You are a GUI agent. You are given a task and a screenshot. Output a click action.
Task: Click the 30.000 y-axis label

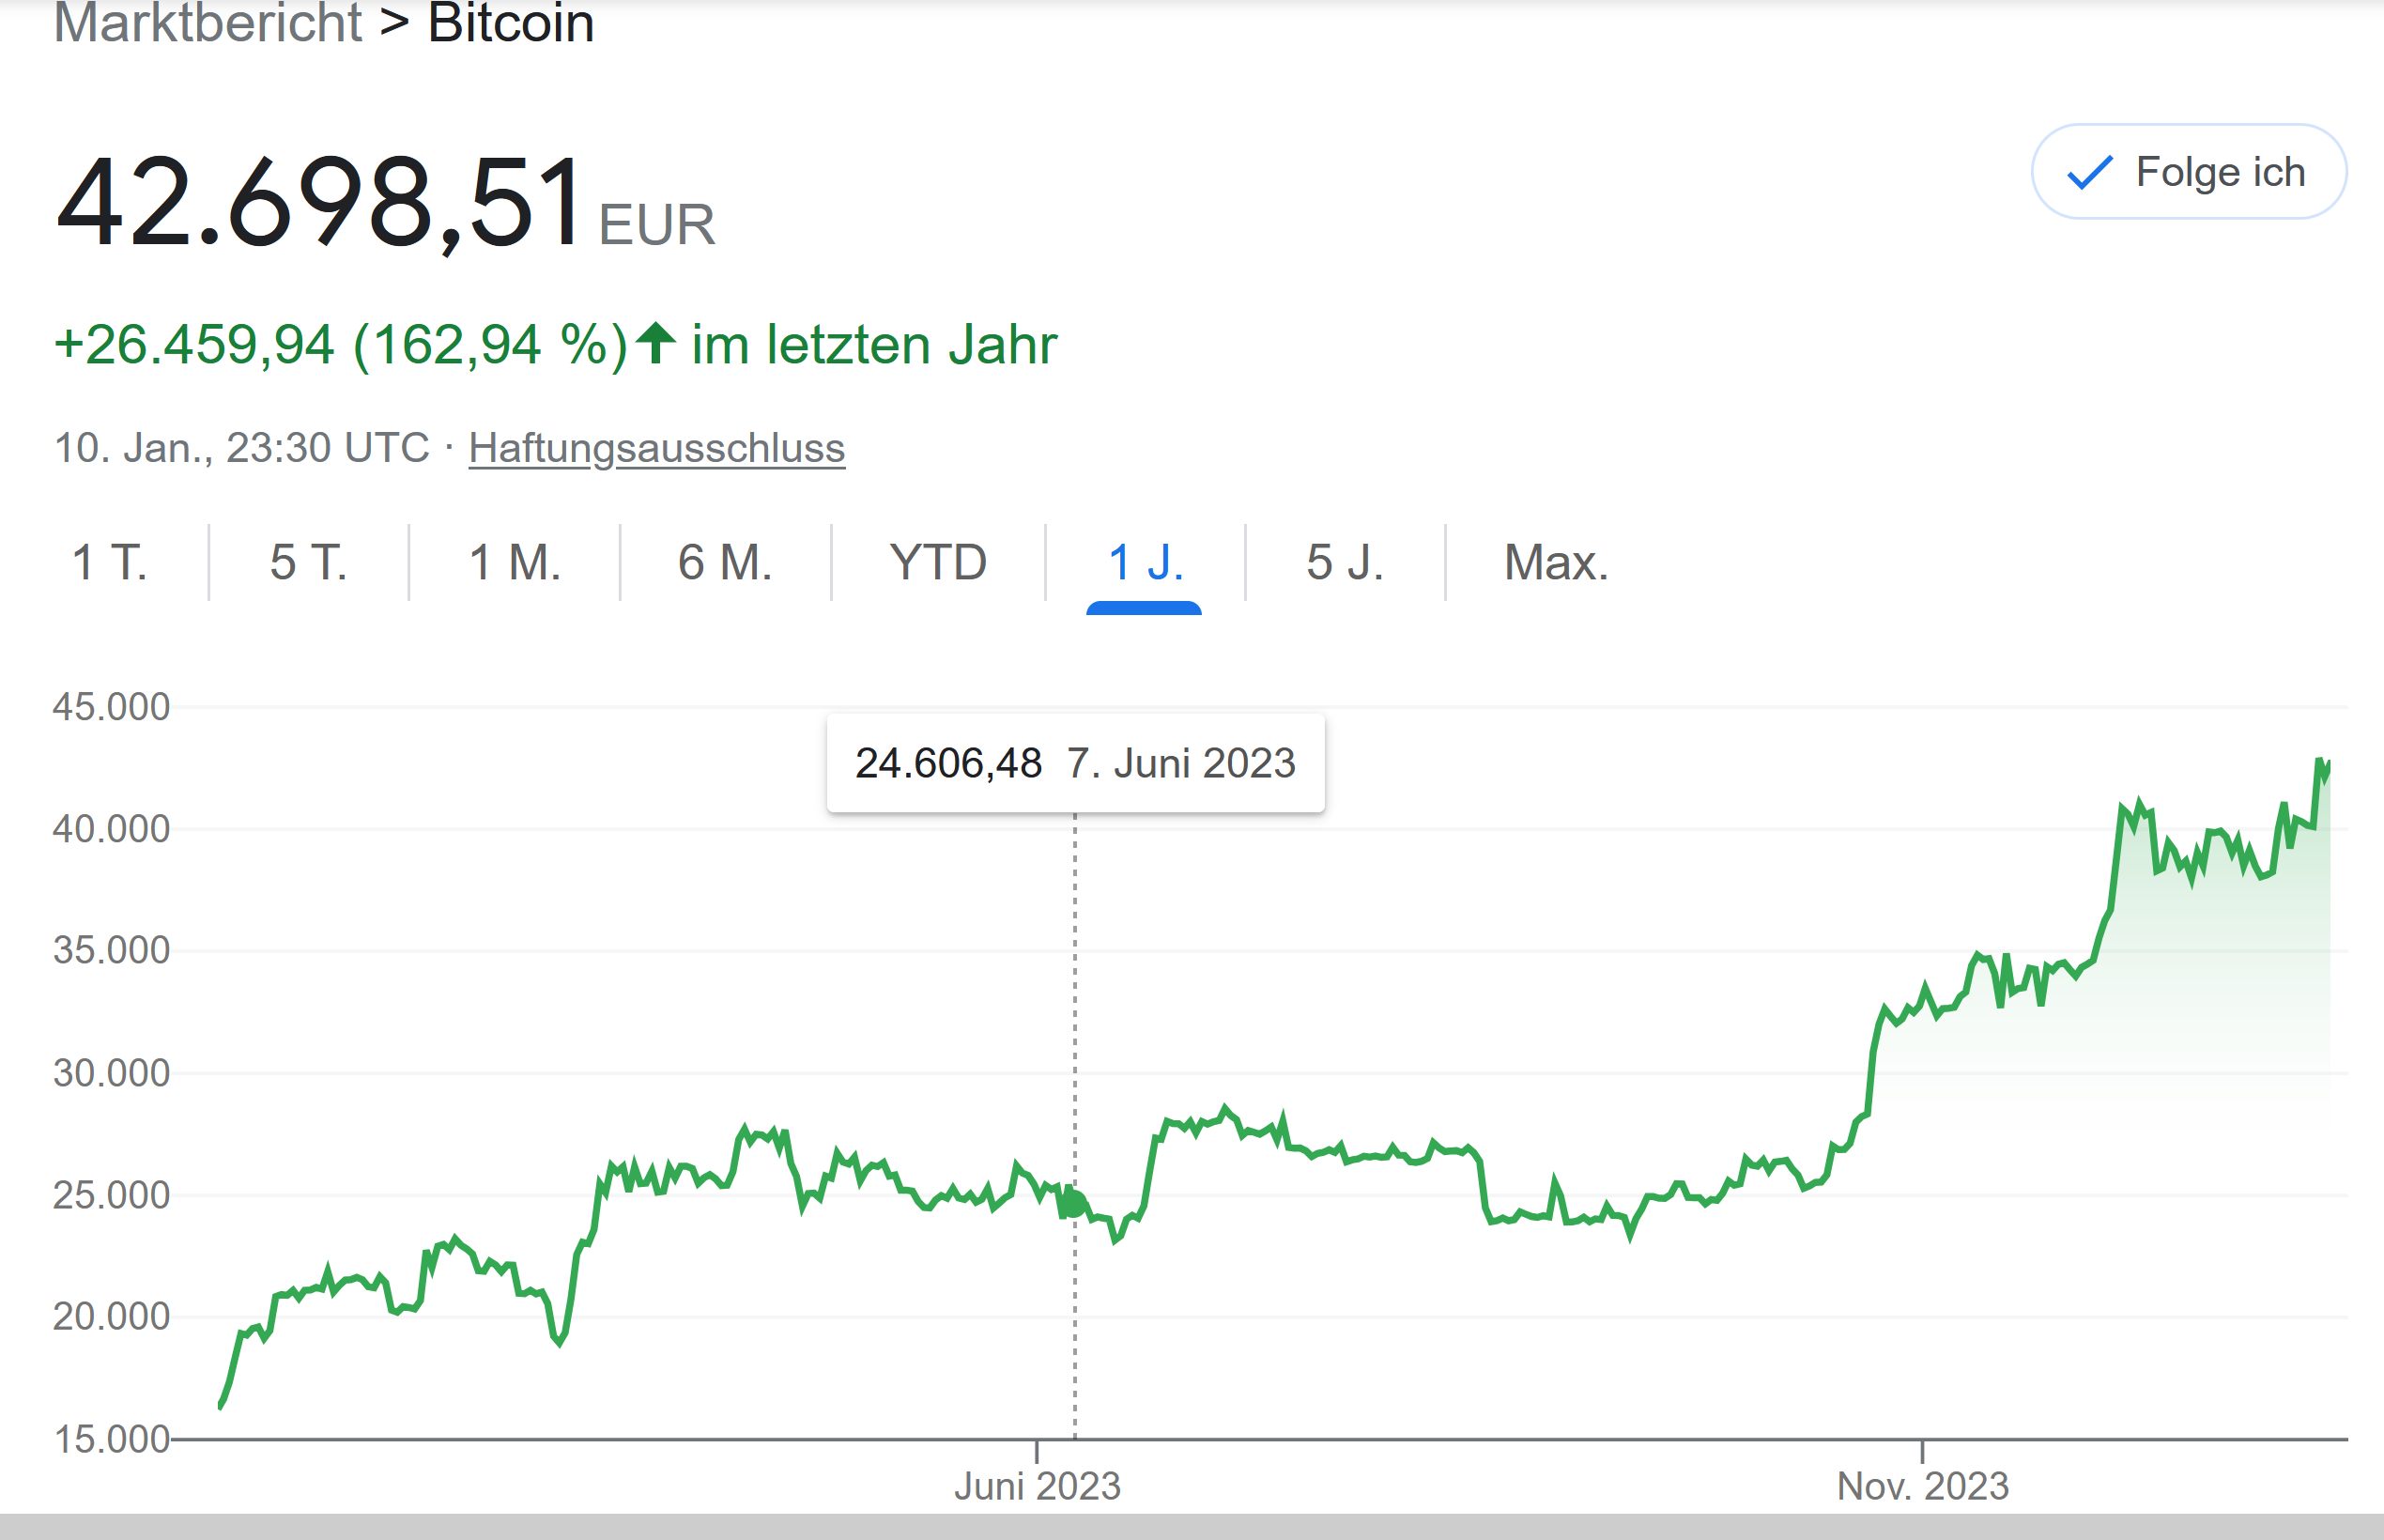(x=111, y=1073)
